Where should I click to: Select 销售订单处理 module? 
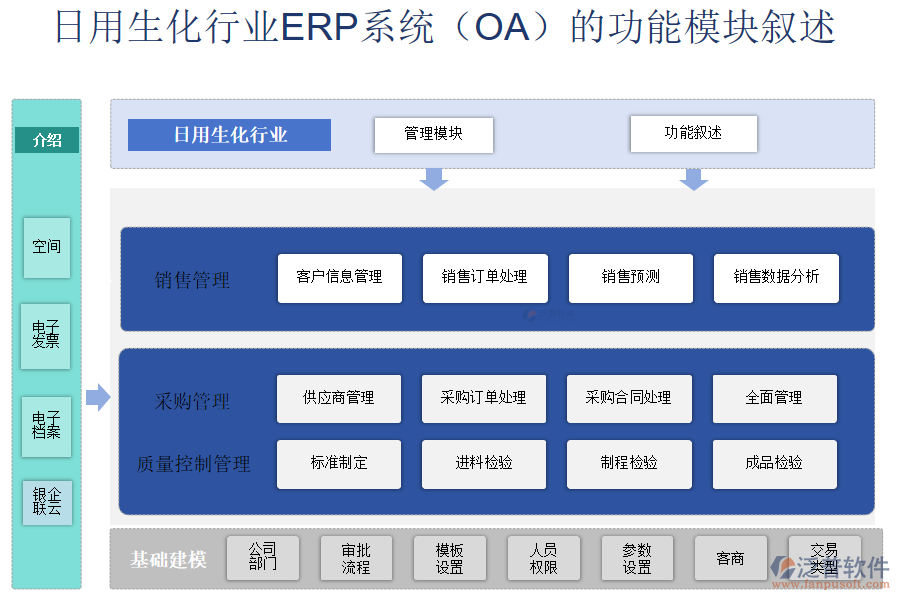point(484,277)
